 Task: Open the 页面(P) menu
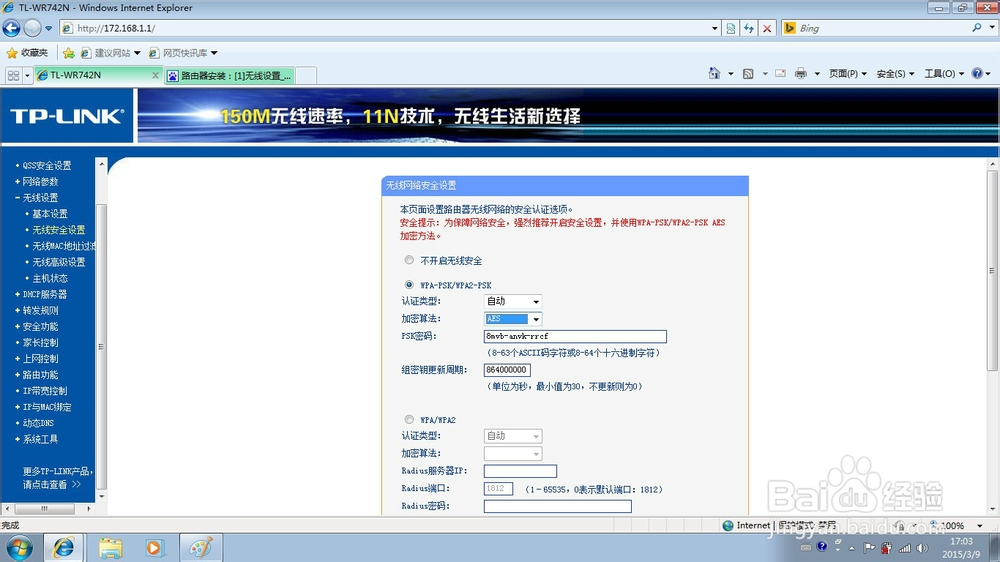tap(848, 74)
